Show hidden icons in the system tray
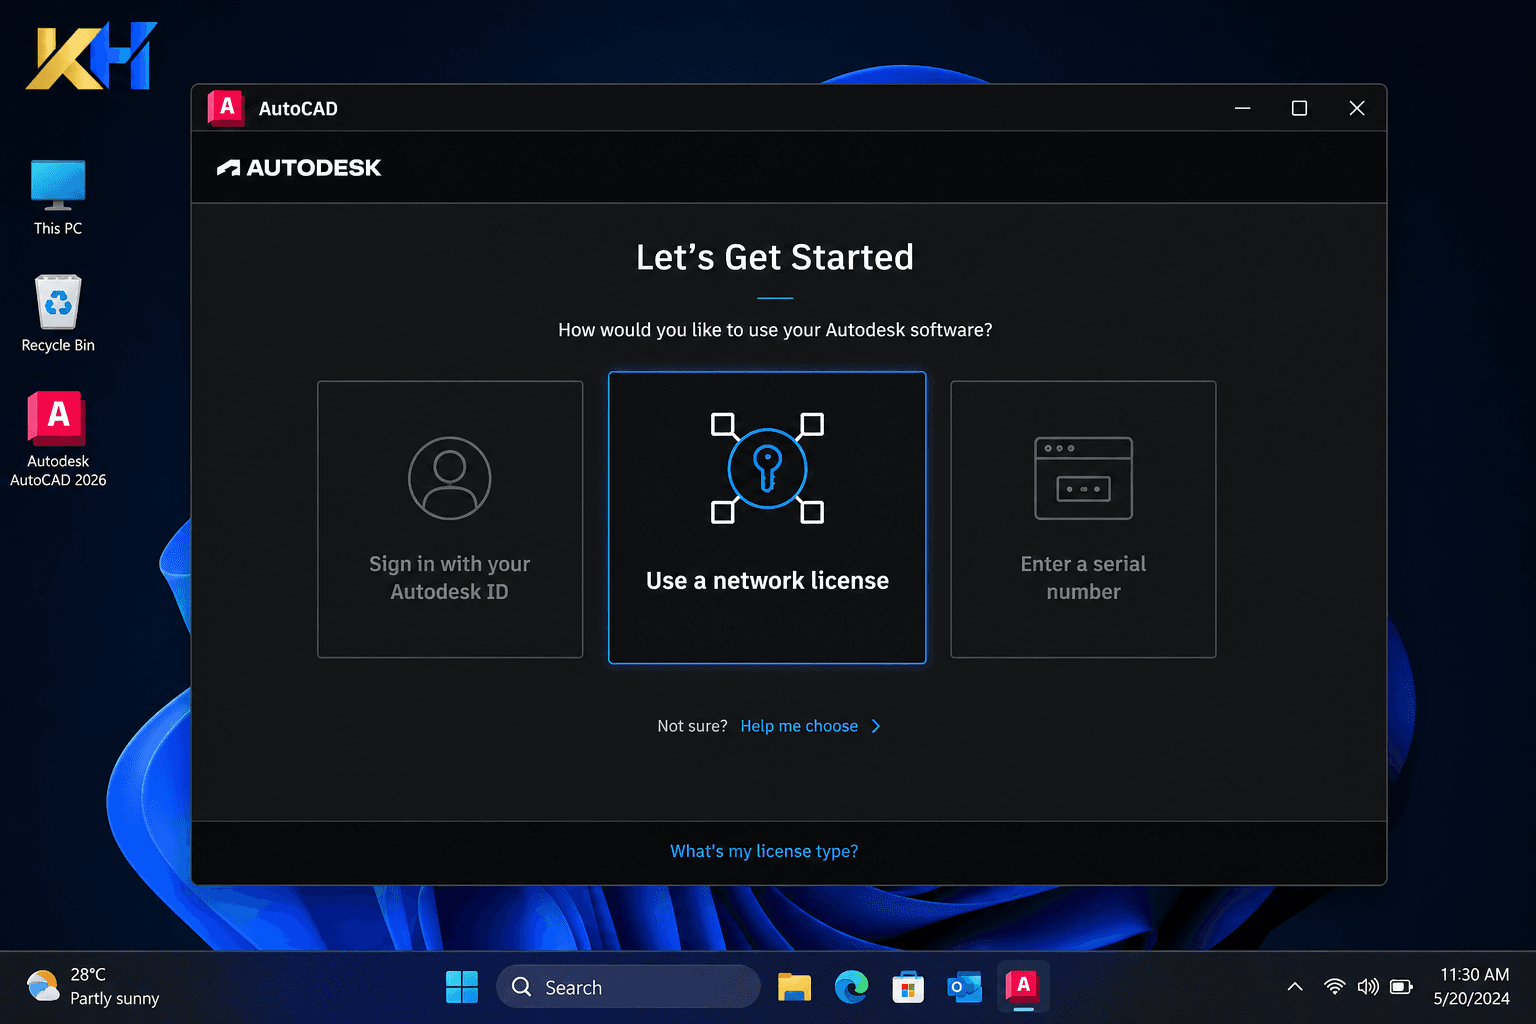The image size is (1536, 1024). (1295, 987)
